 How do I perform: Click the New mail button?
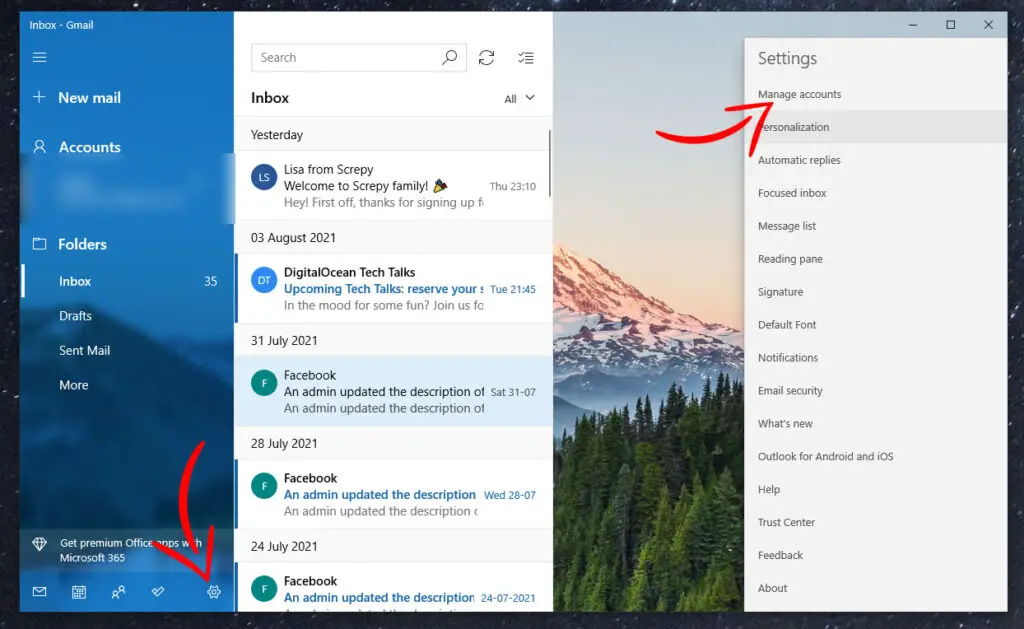point(88,98)
